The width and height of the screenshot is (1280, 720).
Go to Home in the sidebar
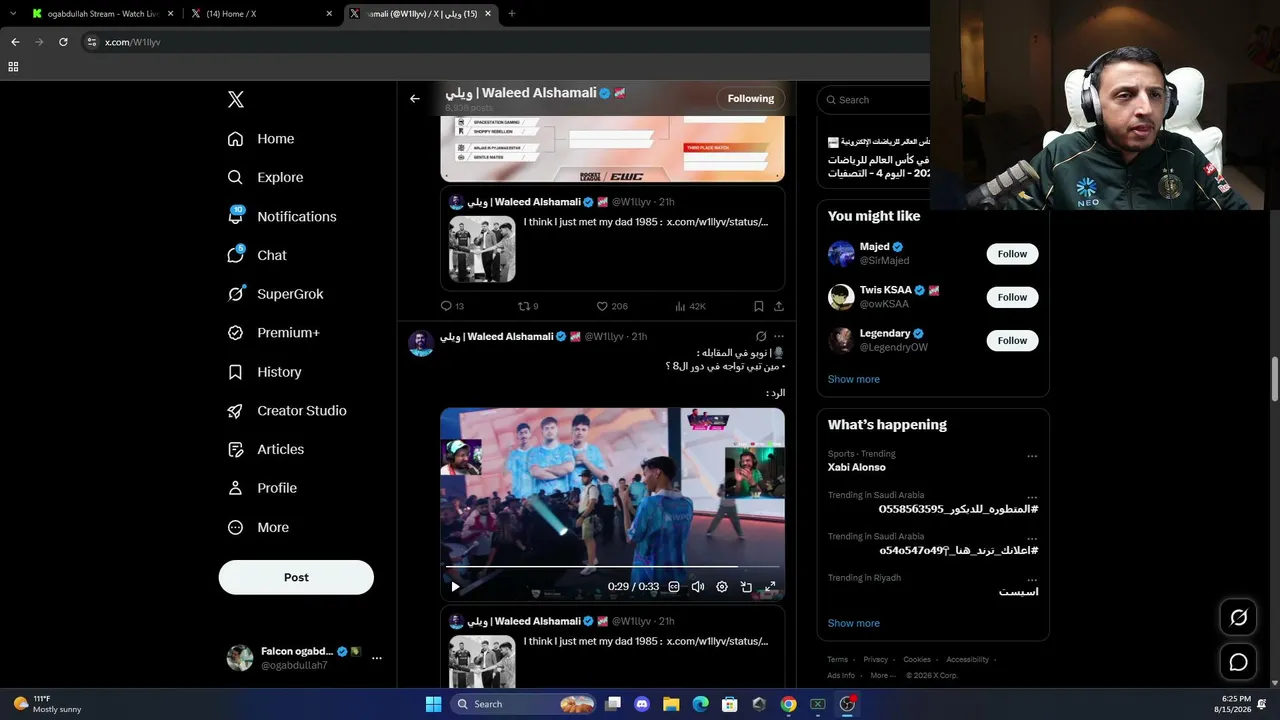(261, 139)
